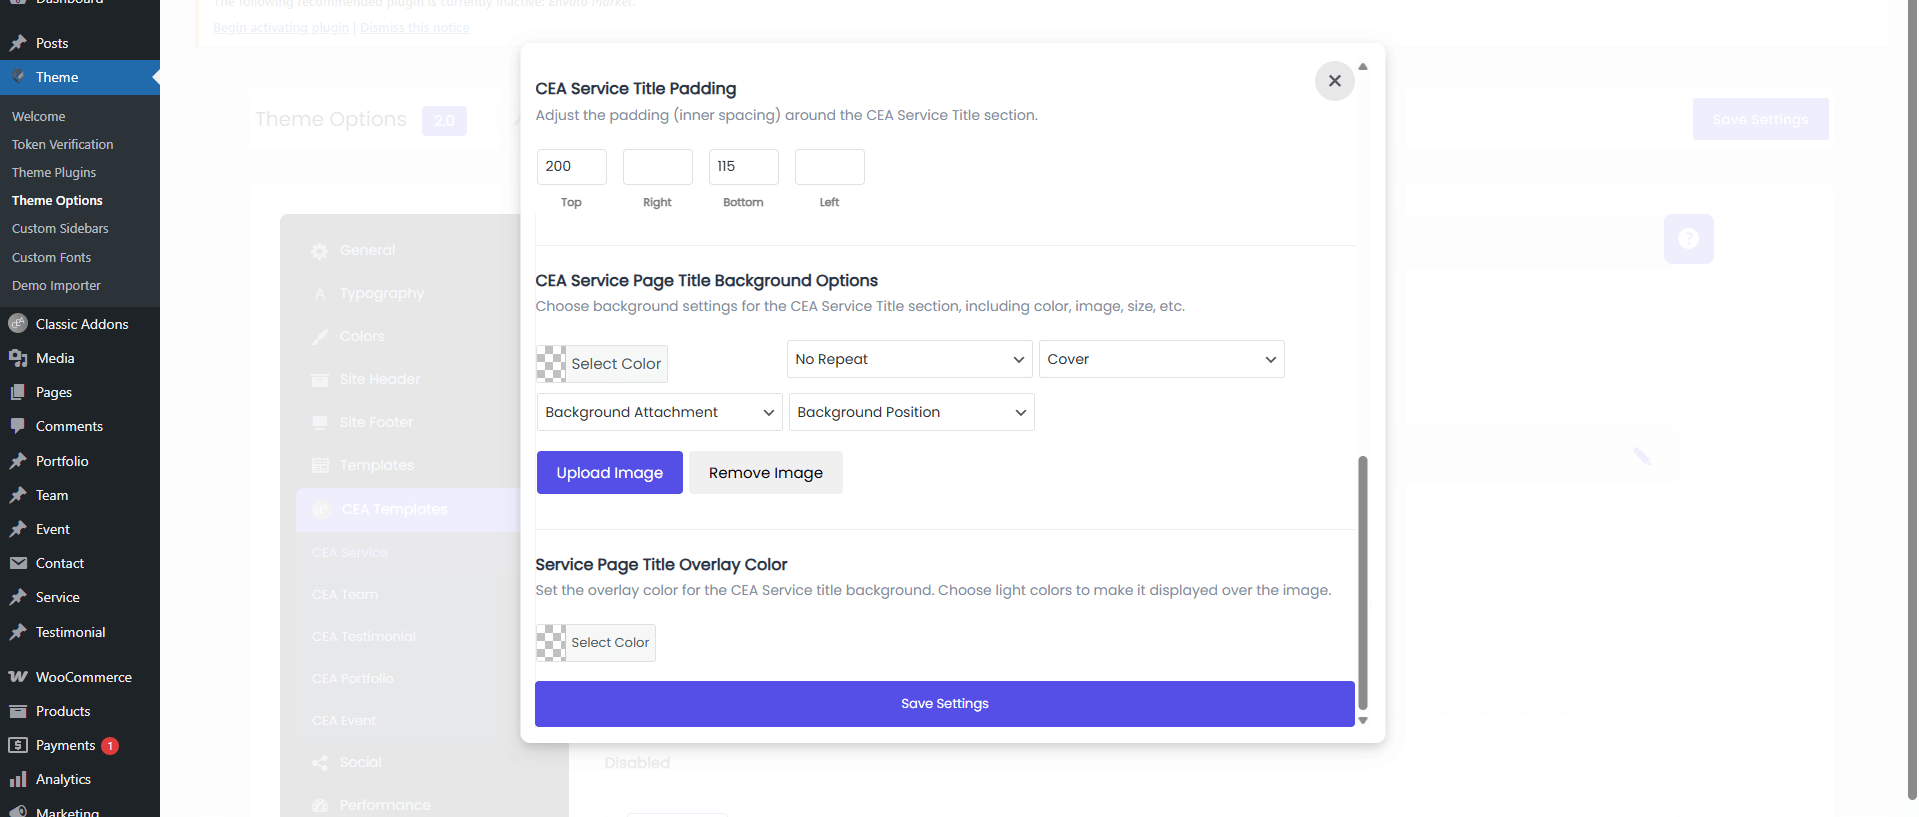Open the Background Attachment dropdown
Image resolution: width=1919 pixels, height=817 pixels.
coord(659,412)
